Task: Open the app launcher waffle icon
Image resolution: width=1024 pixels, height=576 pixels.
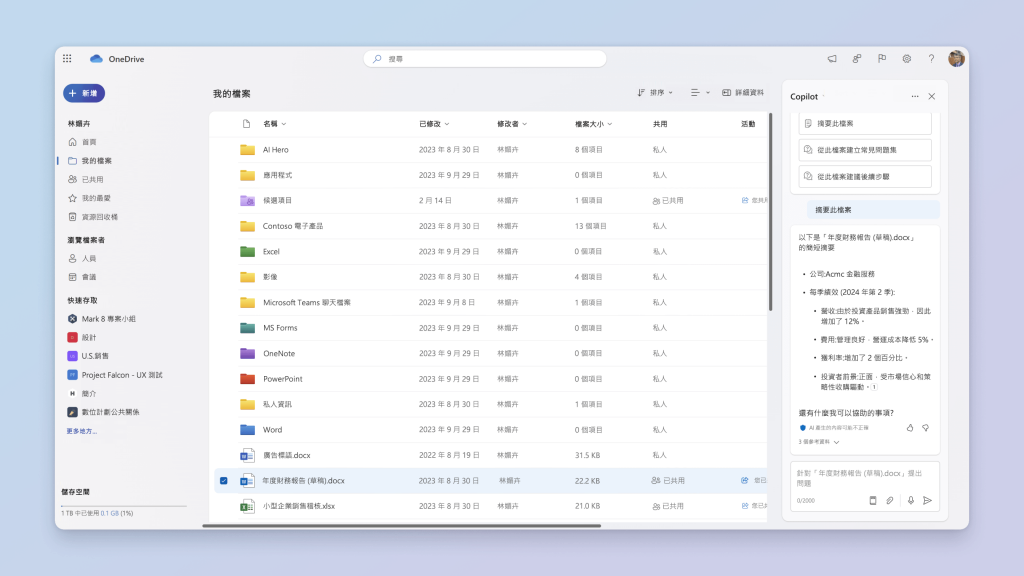Action: coord(67,59)
